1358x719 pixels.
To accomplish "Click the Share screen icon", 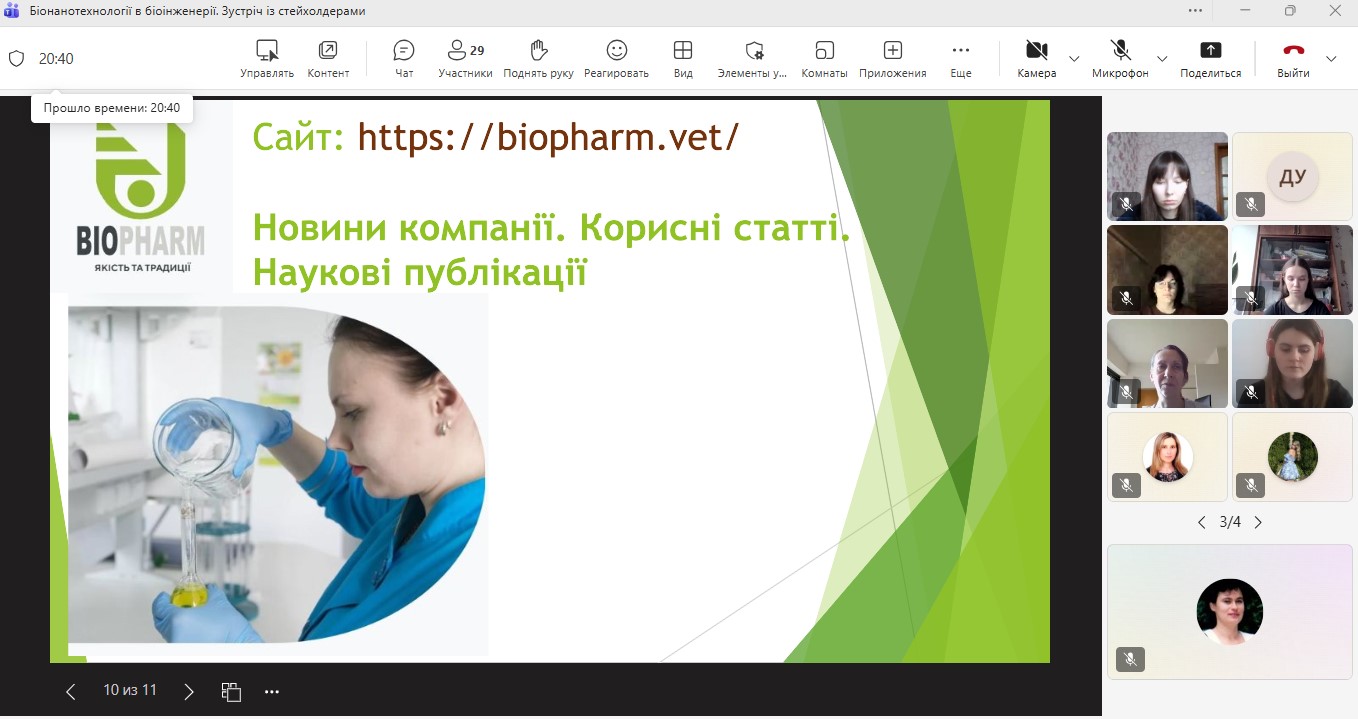I will (x=1210, y=58).
